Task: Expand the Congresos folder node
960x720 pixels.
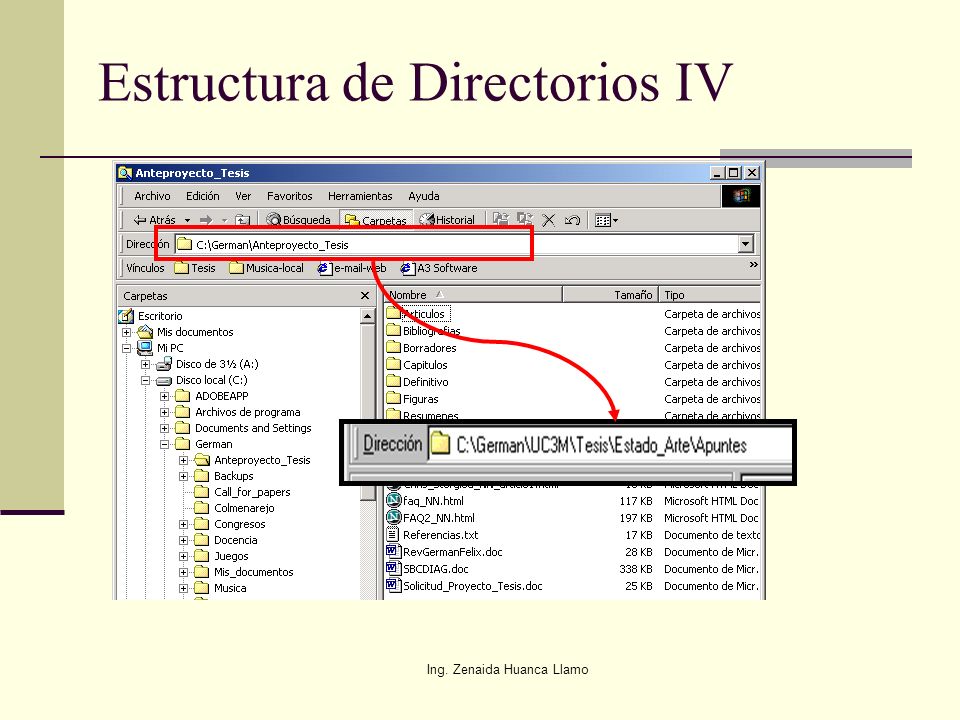Action: pyautogui.click(x=183, y=524)
